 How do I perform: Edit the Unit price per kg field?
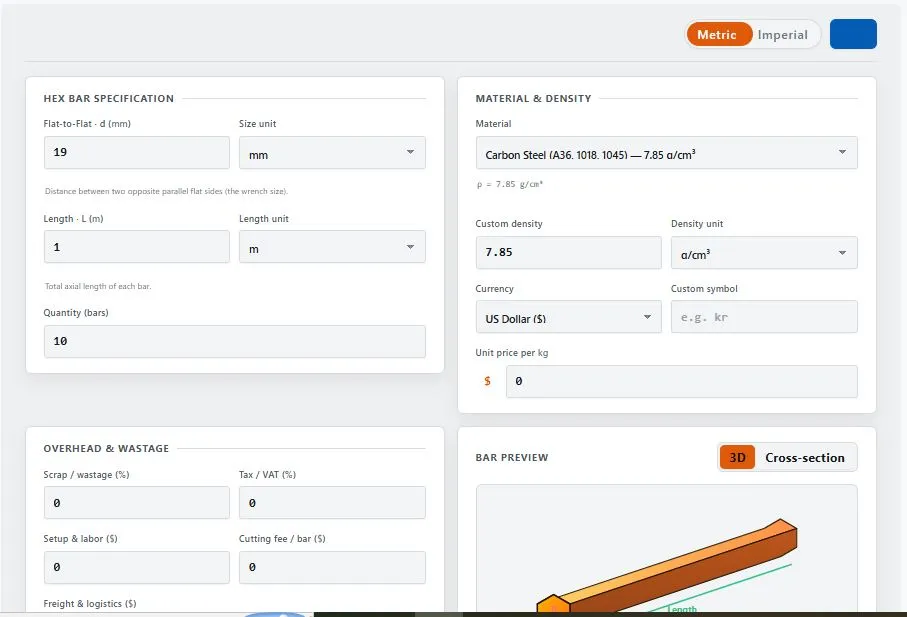[x=681, y=381]
